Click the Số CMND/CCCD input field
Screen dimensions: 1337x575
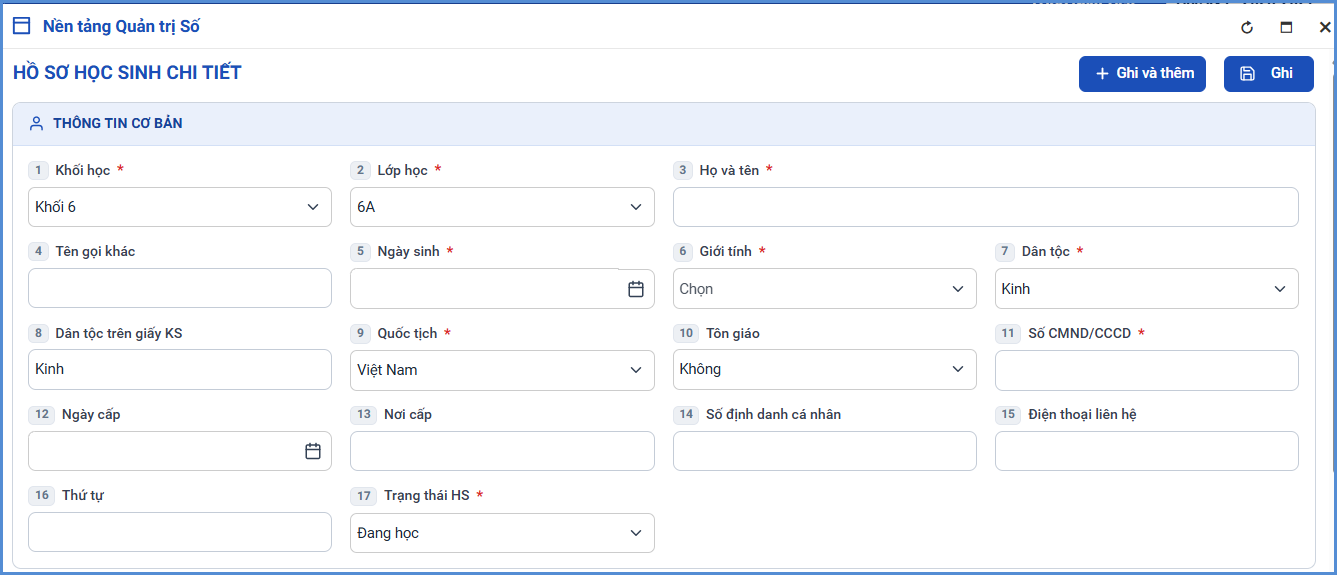click(1147, 370)
